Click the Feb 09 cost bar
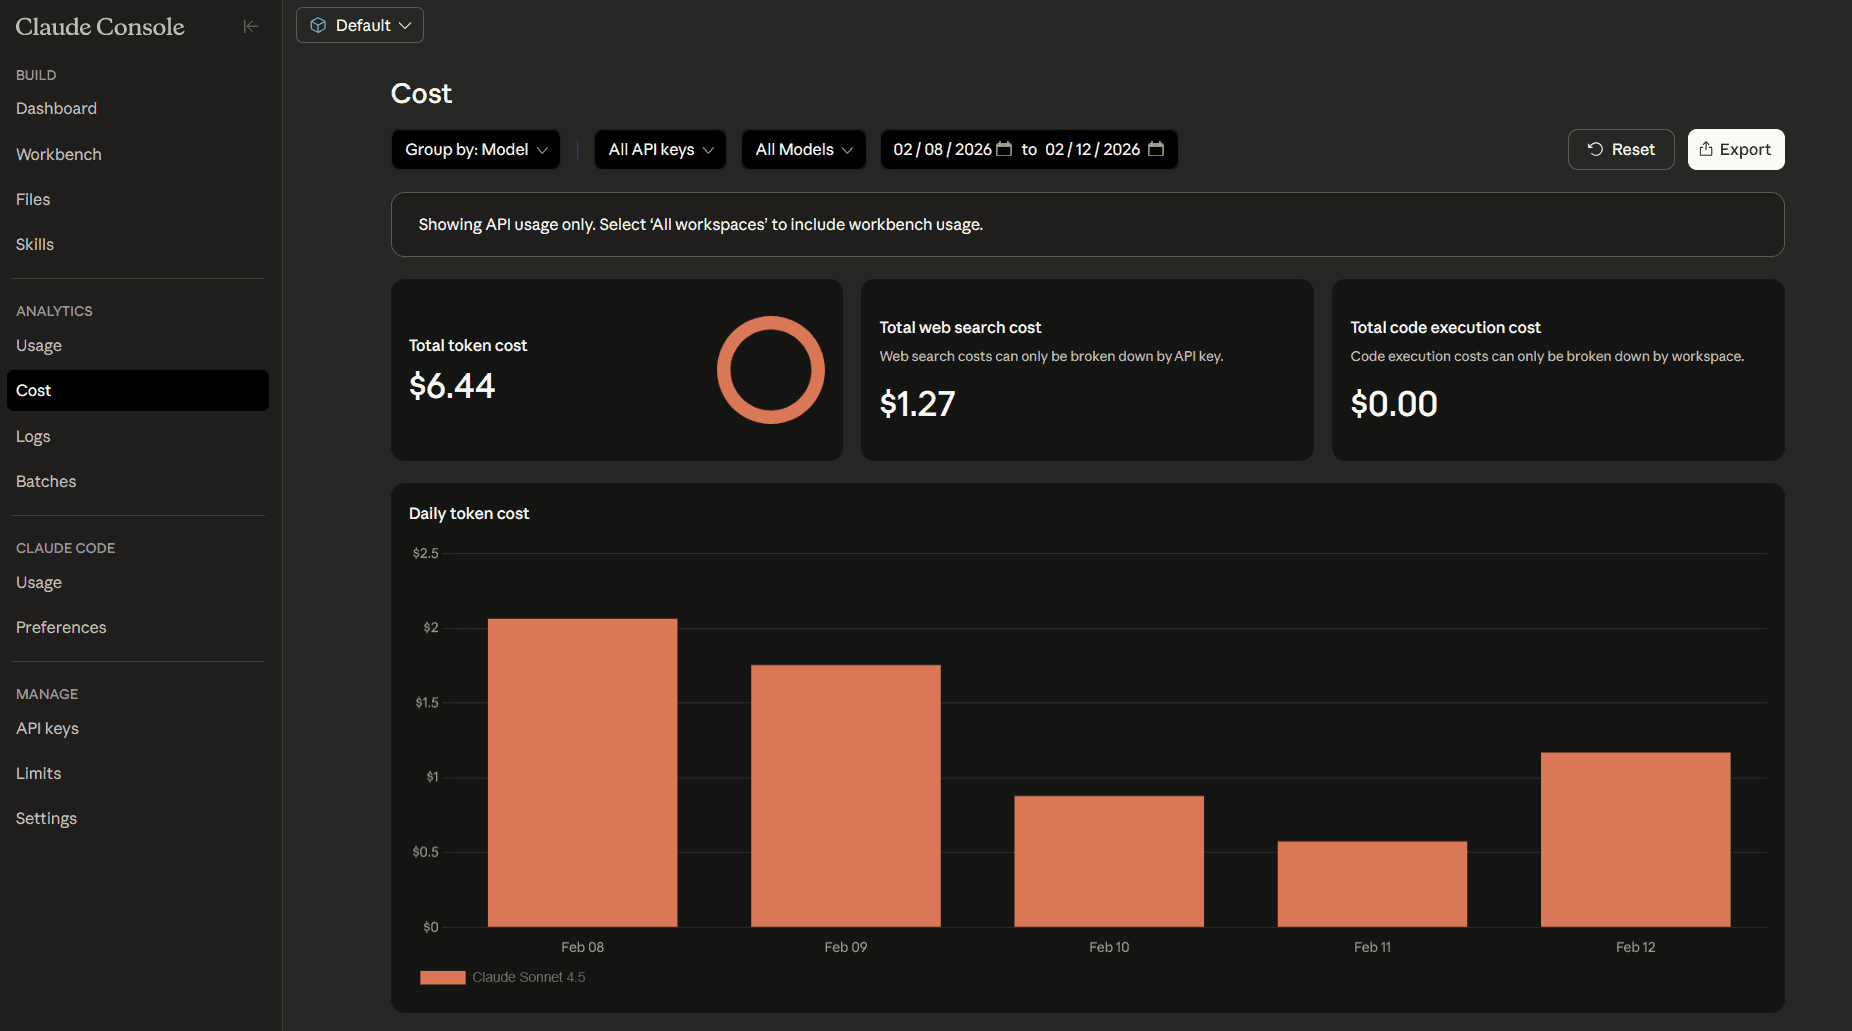 846,795
